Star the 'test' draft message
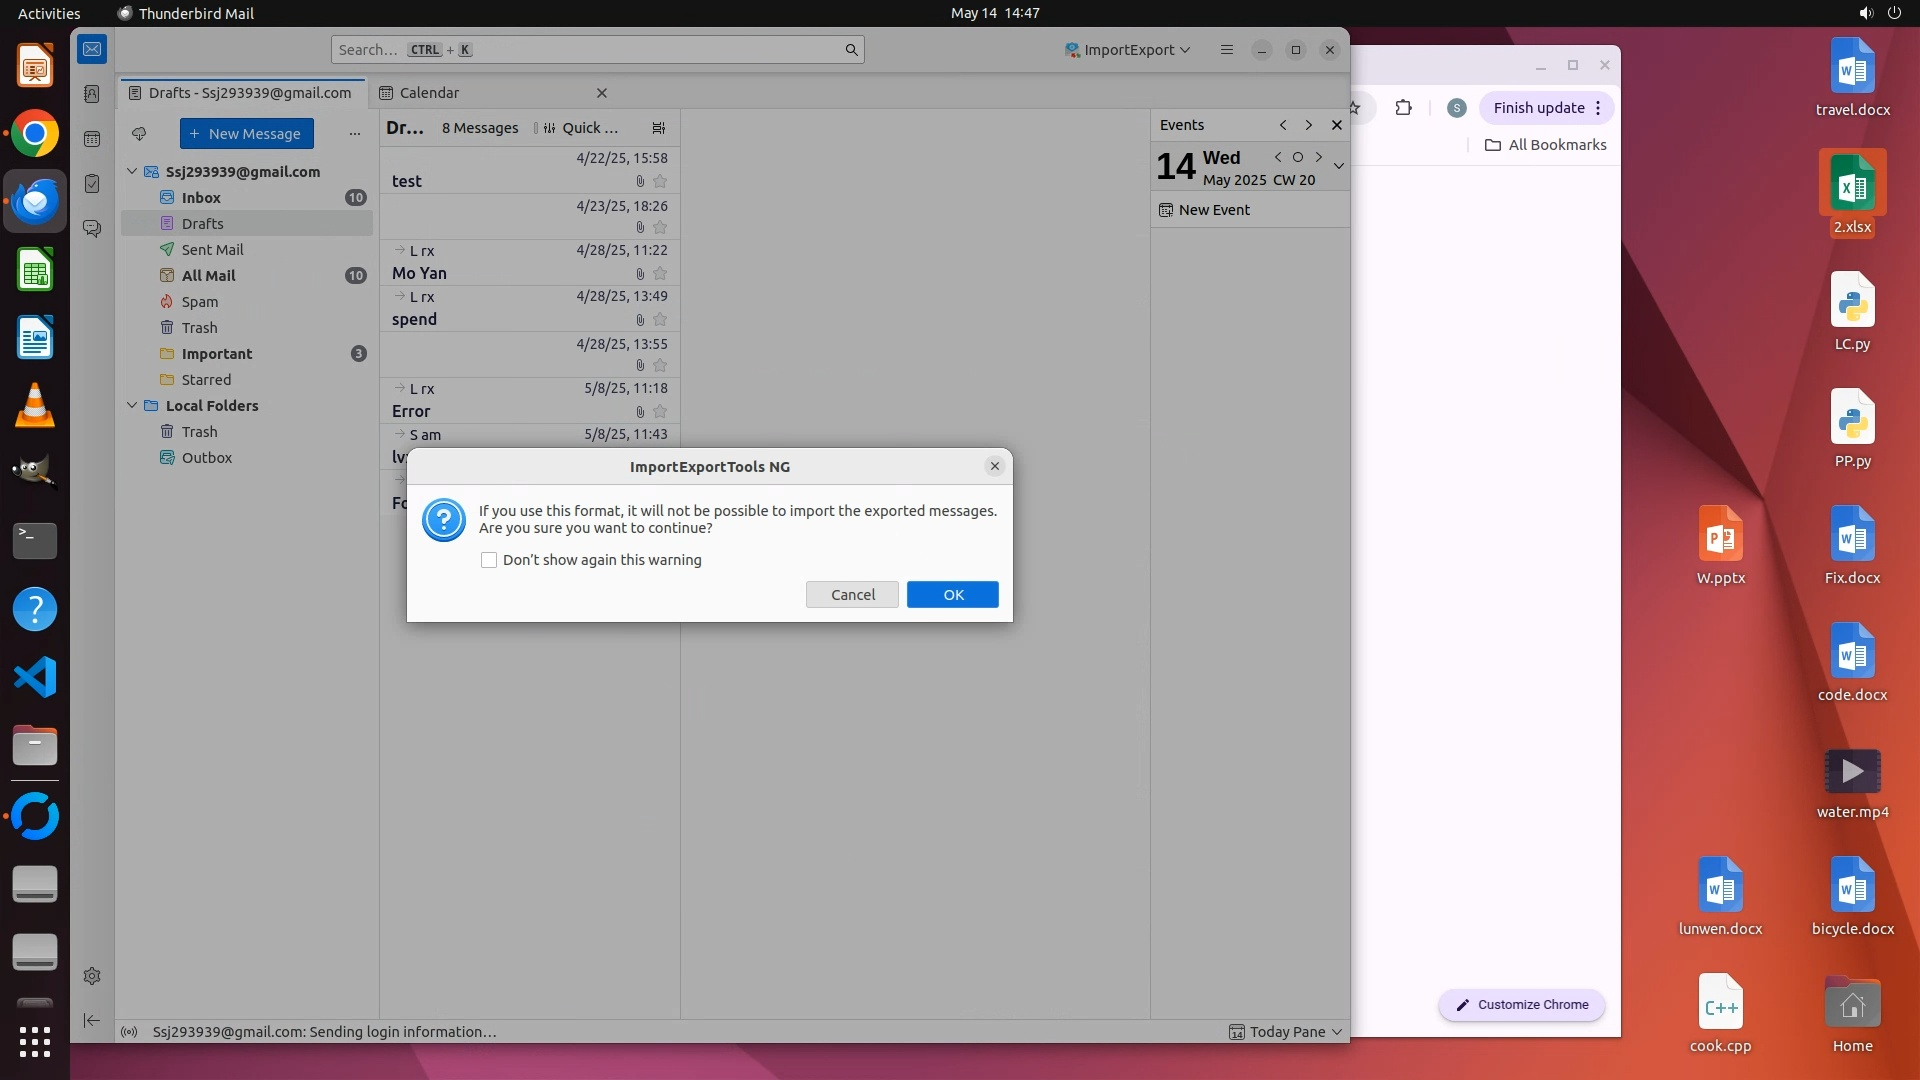 tap(660, 181)
